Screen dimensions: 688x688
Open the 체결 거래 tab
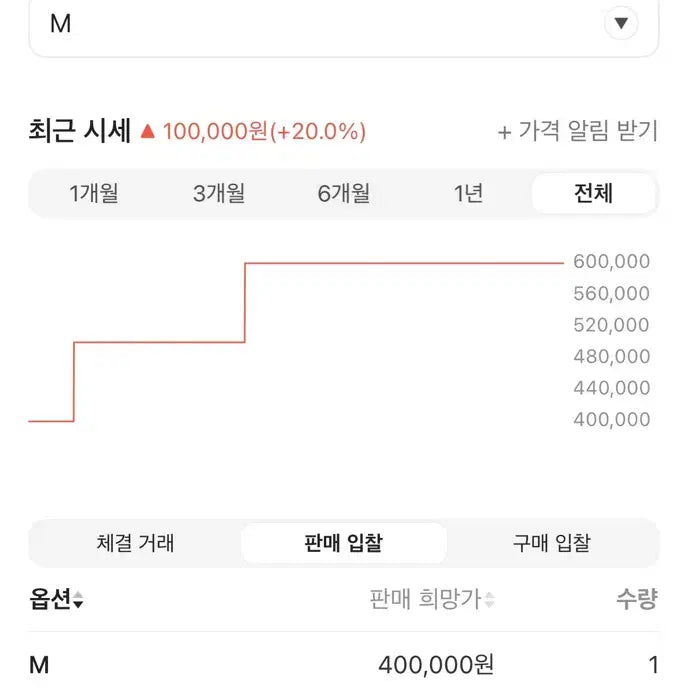coord(136,543)
